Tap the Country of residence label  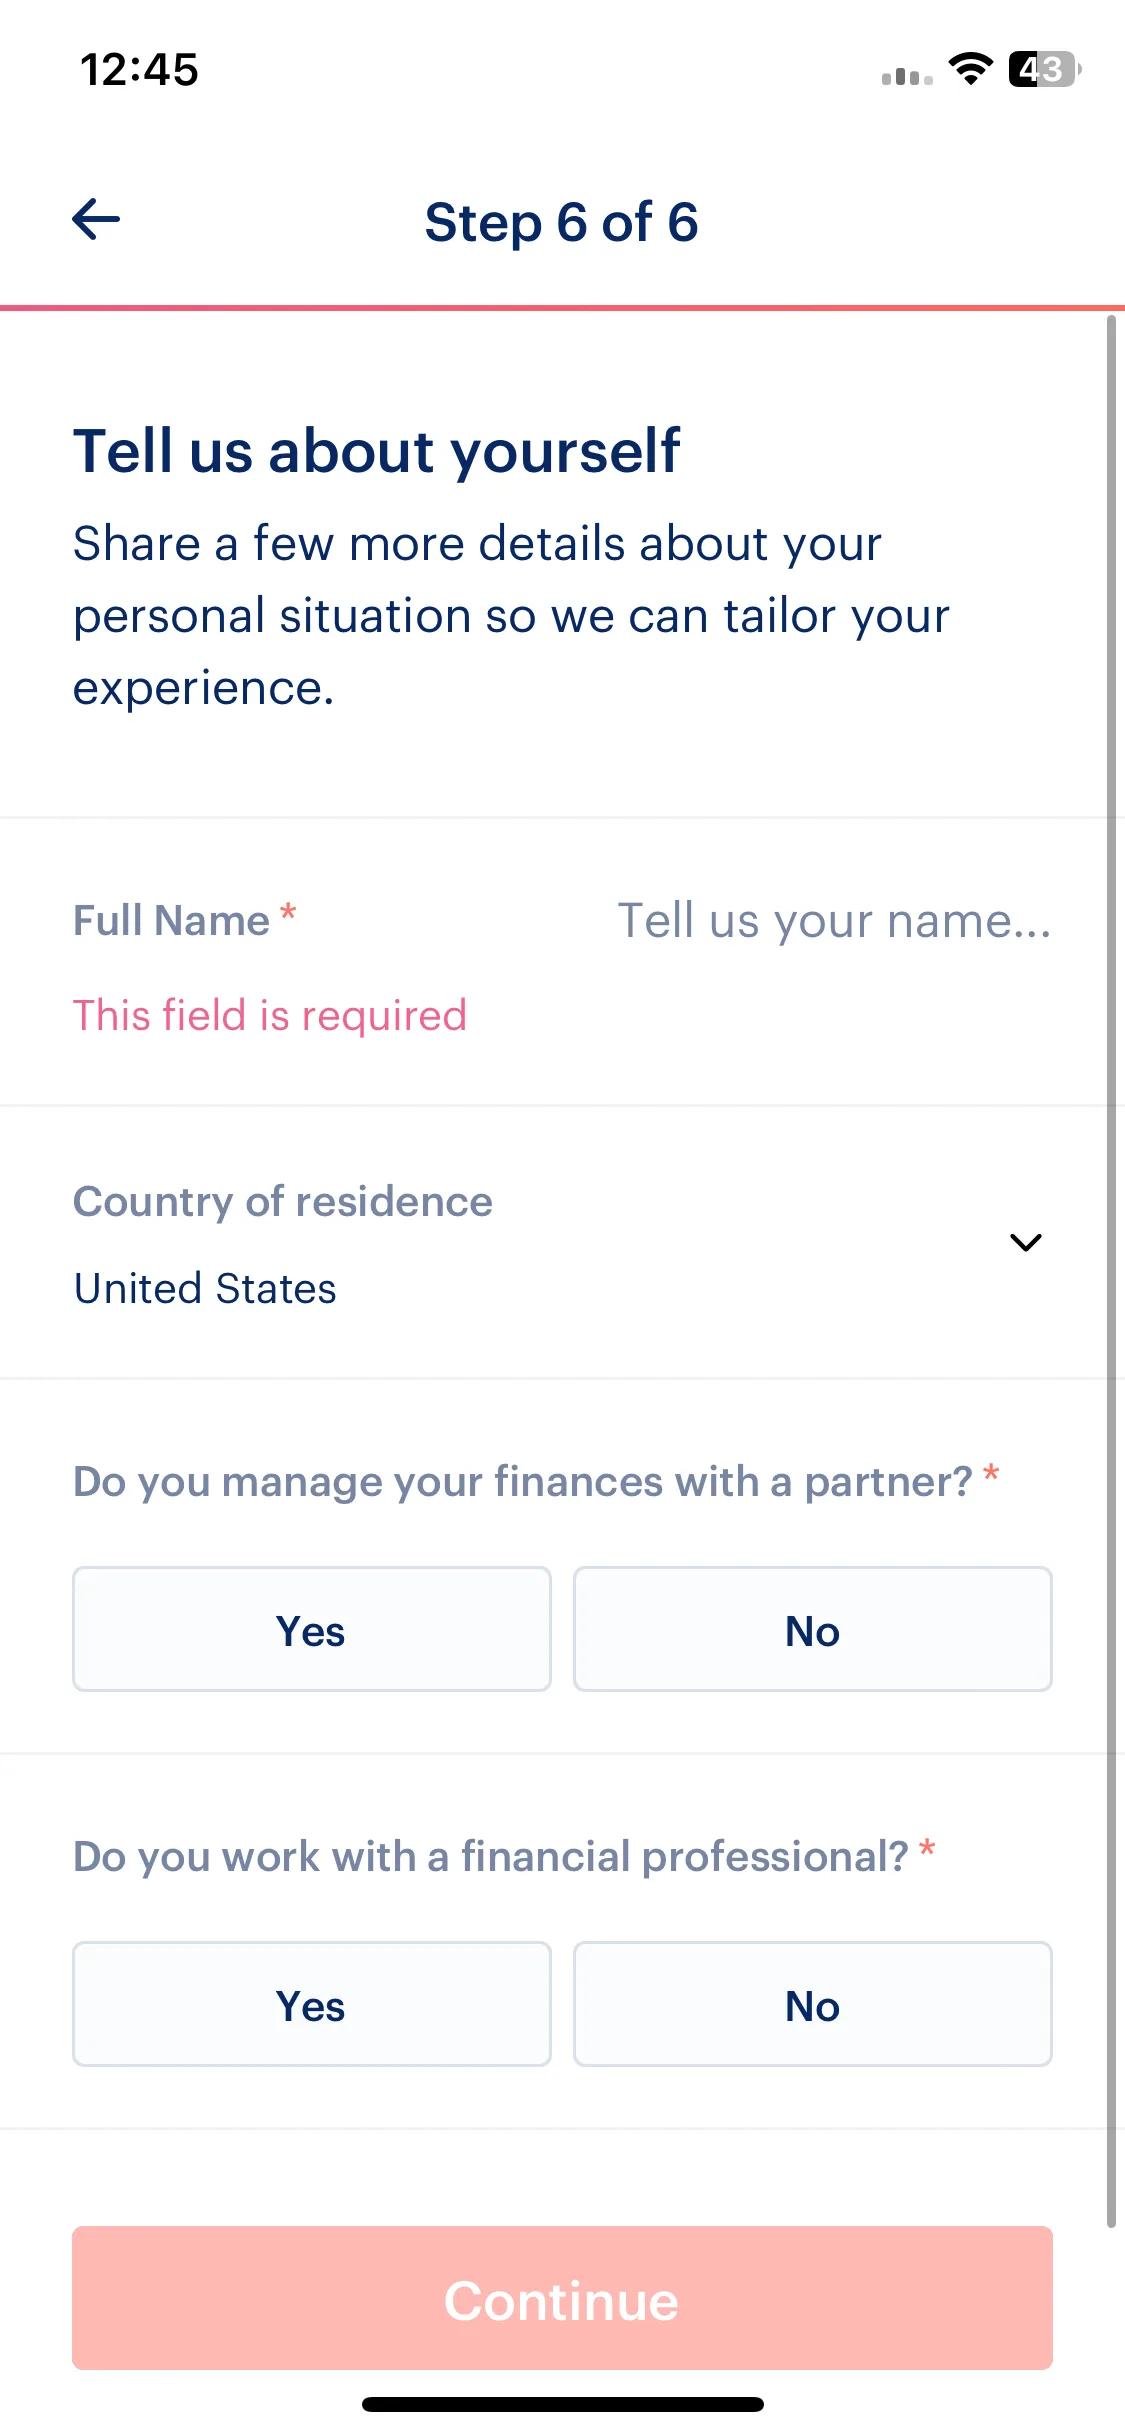click(x=283, y=1201)
